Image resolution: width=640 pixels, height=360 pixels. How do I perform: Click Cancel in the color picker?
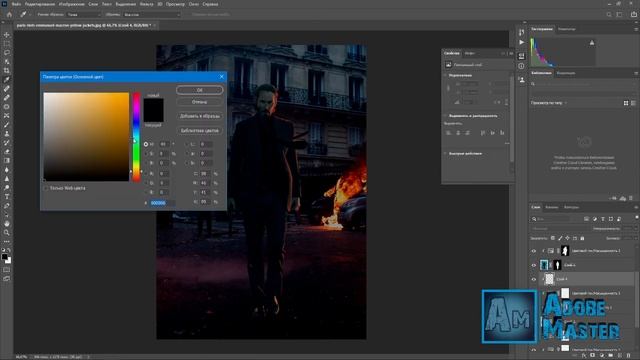[x=200, y=102]
